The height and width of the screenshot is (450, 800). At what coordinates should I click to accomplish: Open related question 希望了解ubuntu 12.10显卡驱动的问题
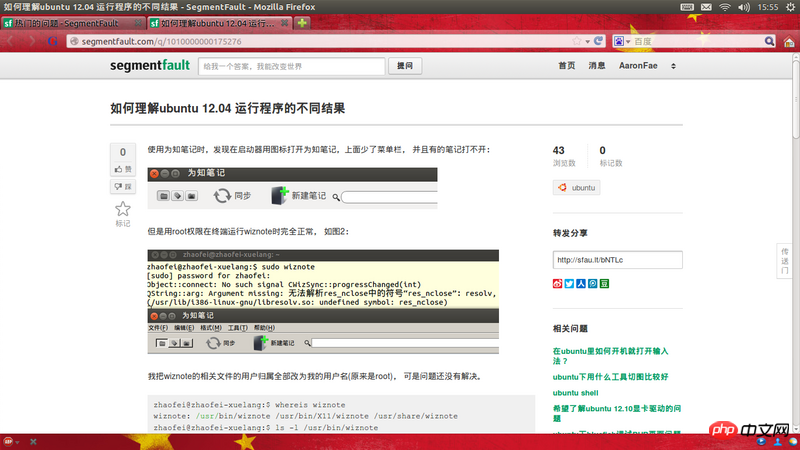tap(617, 413)
